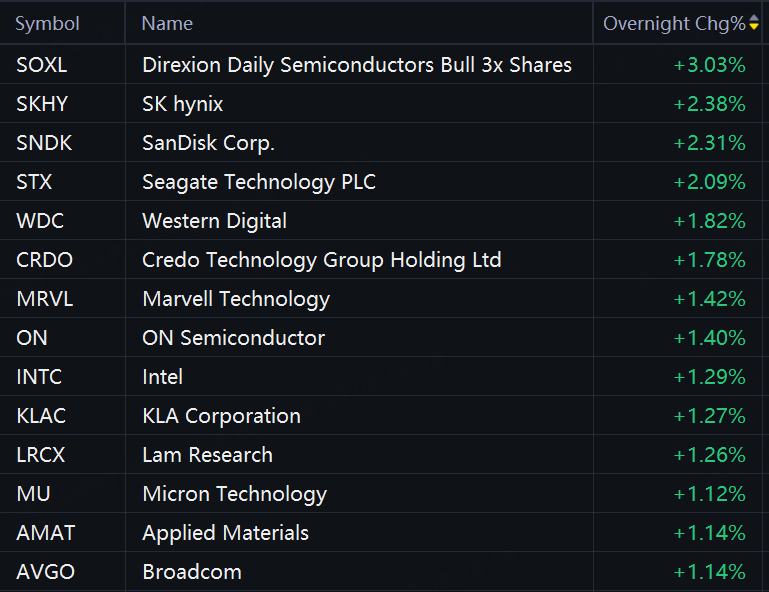Click the Symbol column header

coord(47,24)
